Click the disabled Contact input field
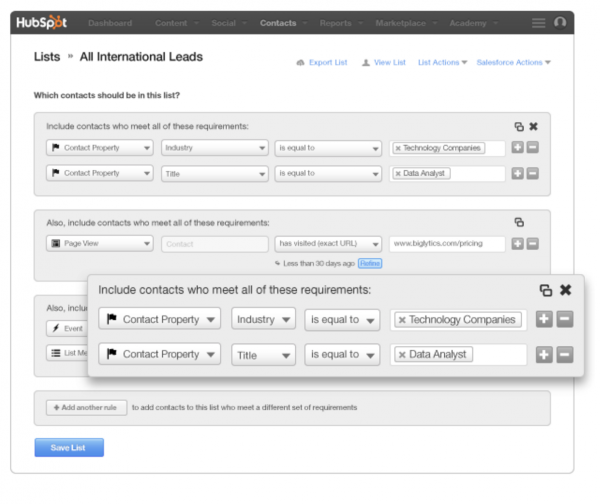 coord(215,244)
